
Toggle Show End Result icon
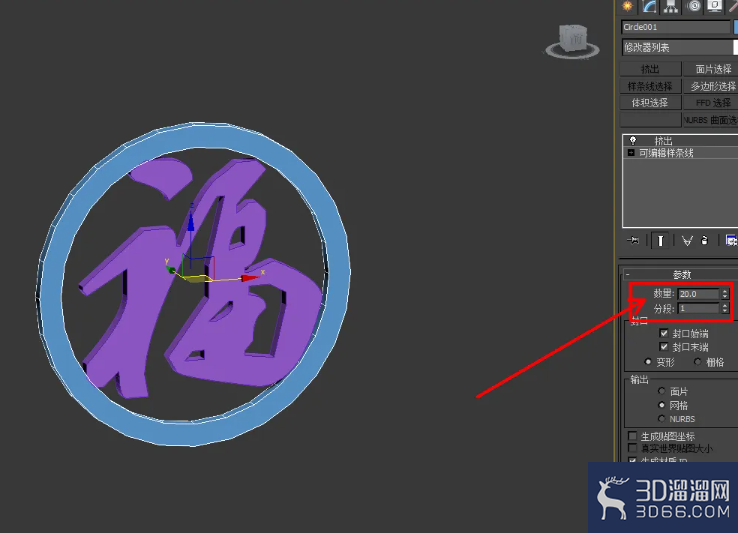click(660, 241)
